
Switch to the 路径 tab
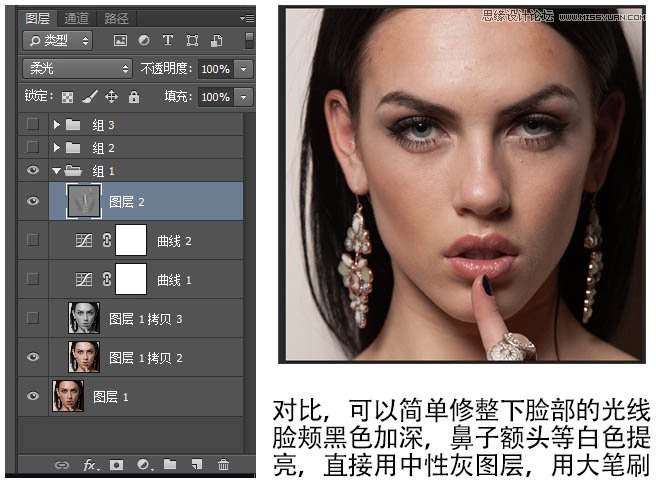(x=116, y=18)
